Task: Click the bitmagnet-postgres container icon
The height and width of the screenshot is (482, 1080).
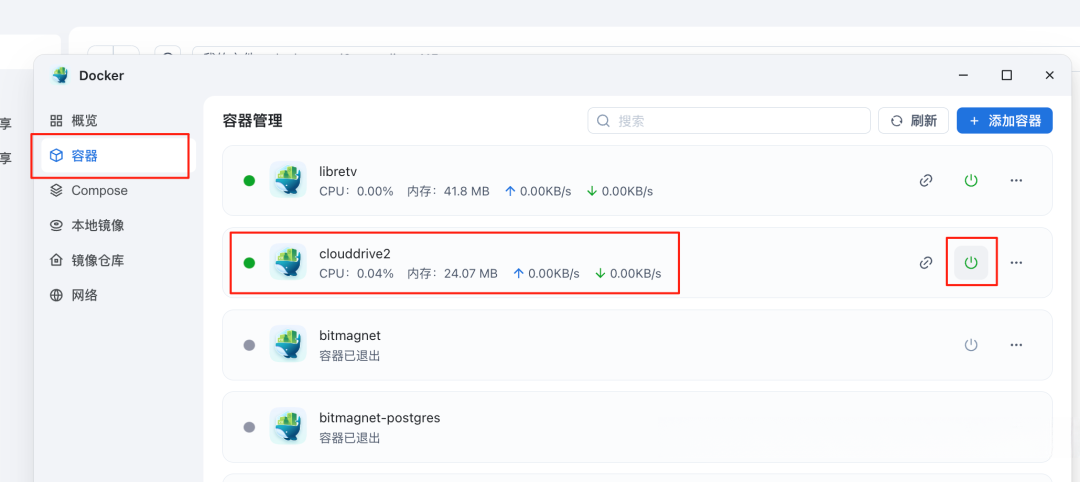Action: tap(288, 426)
